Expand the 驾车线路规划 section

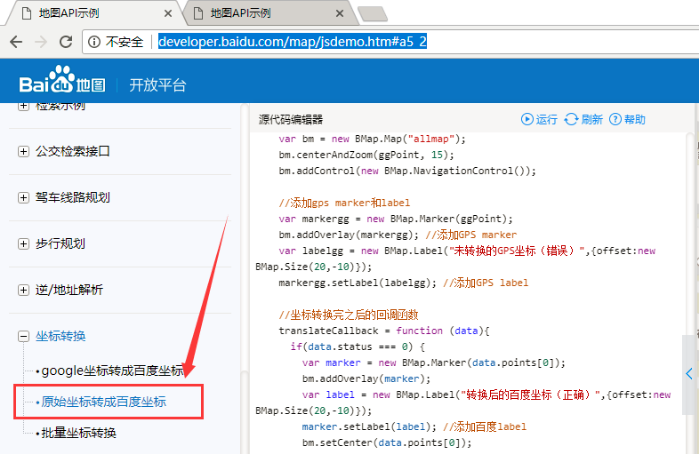tap(24, 198)
